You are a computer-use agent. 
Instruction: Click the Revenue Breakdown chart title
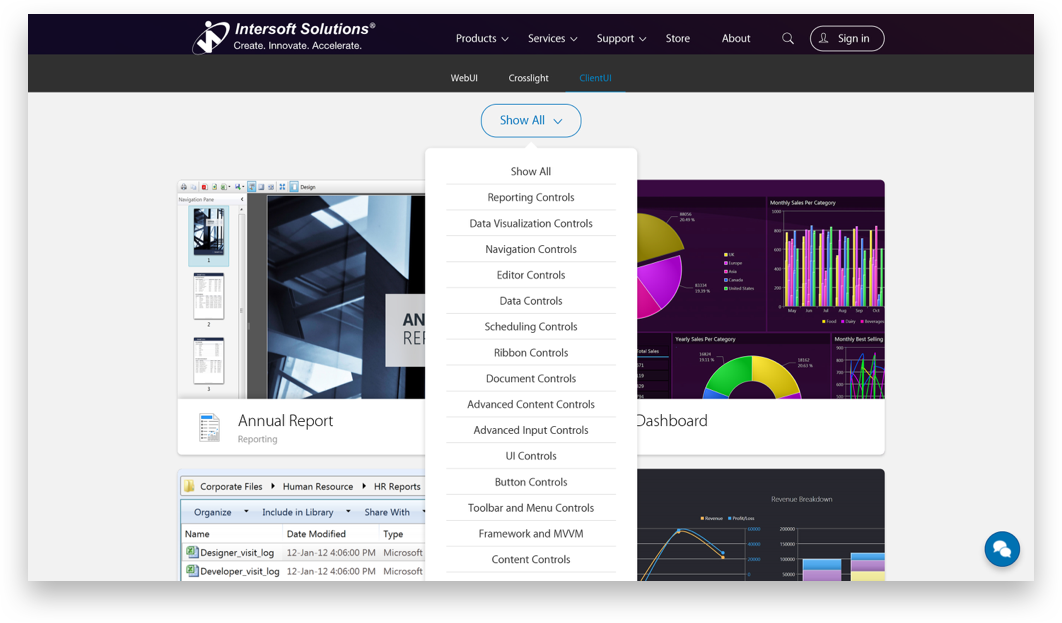tap(801, 499)
